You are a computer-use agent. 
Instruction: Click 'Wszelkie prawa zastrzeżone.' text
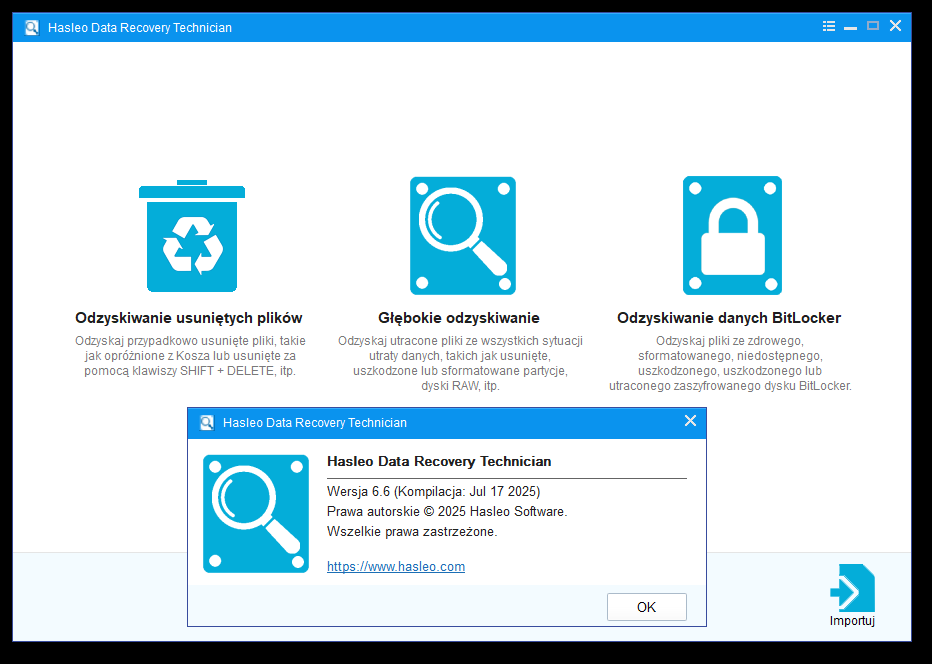pos(412,531)
